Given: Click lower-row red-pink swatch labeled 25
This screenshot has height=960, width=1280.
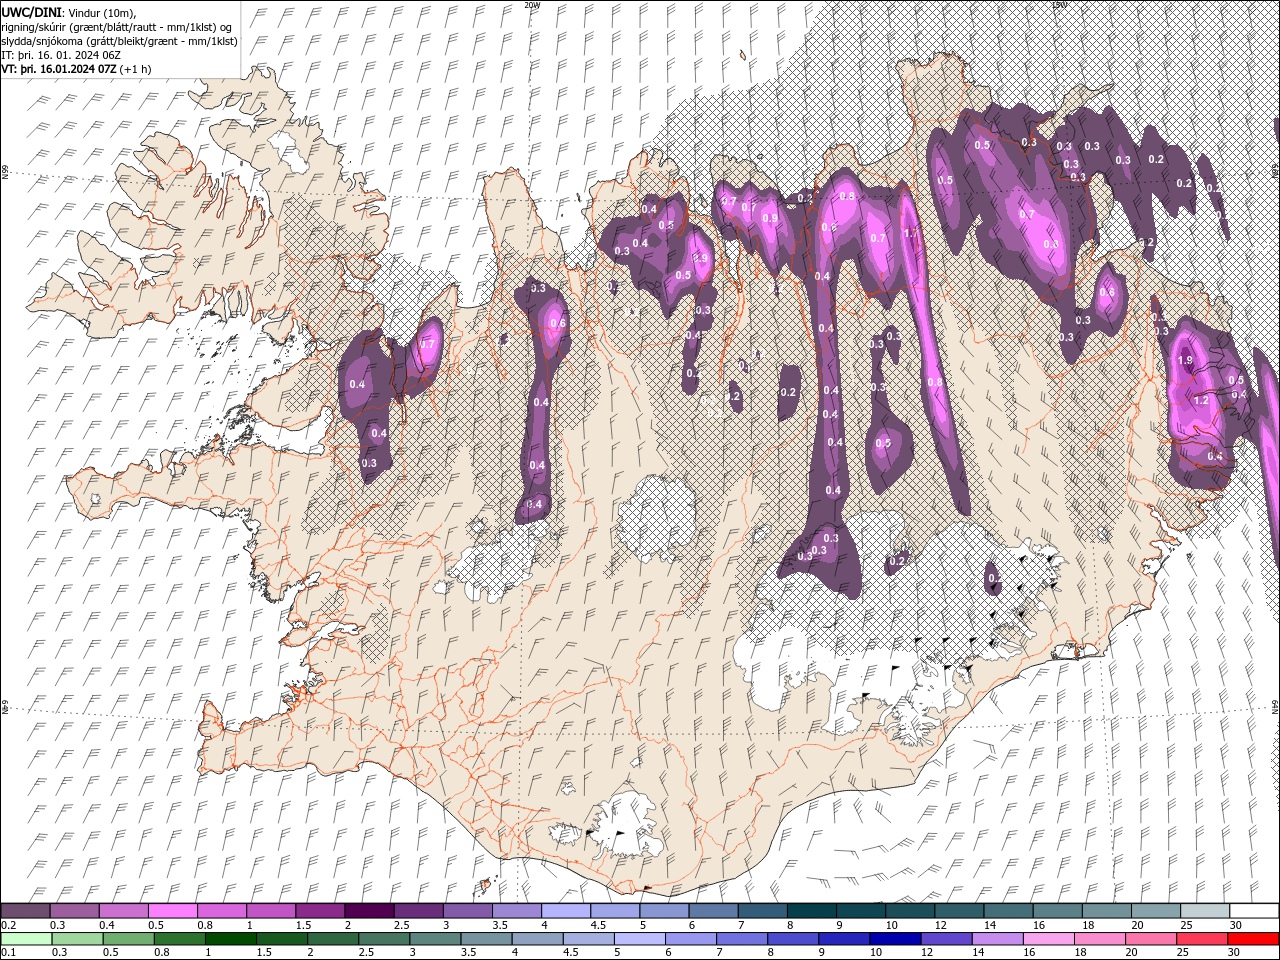Looking at the screenshot, I should click(x=1202, y=939).
